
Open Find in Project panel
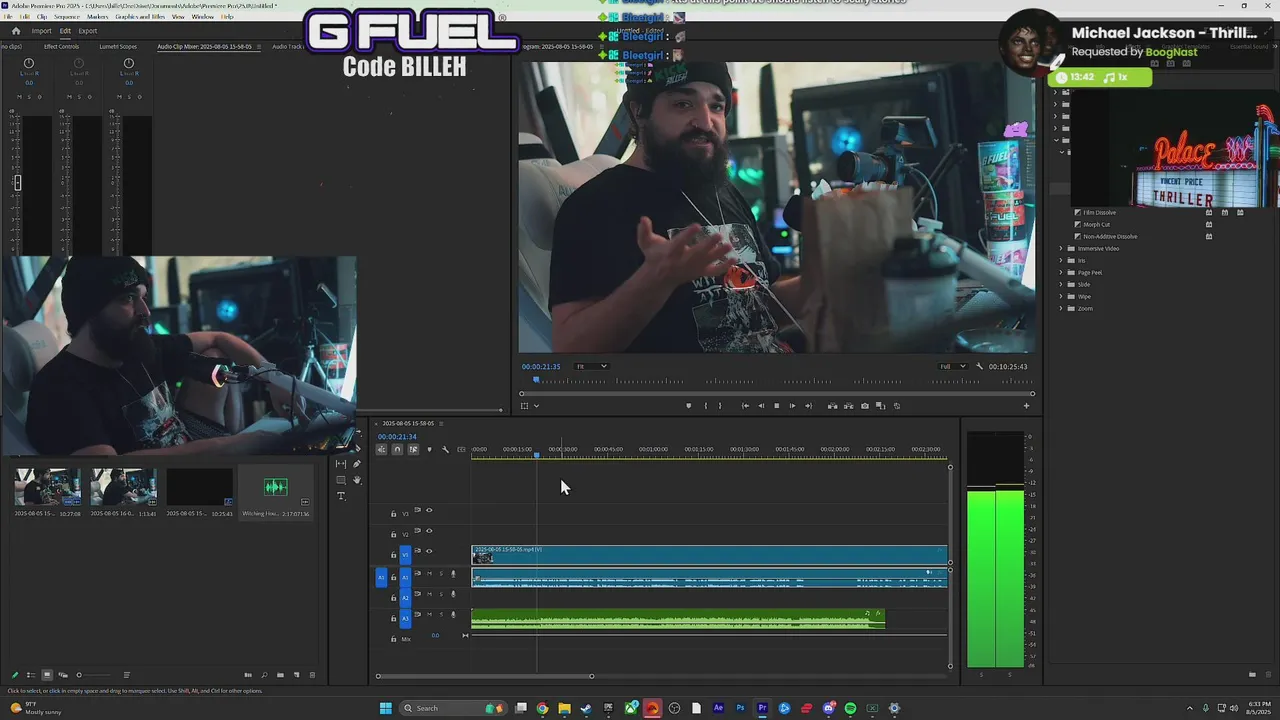point(264,675)
